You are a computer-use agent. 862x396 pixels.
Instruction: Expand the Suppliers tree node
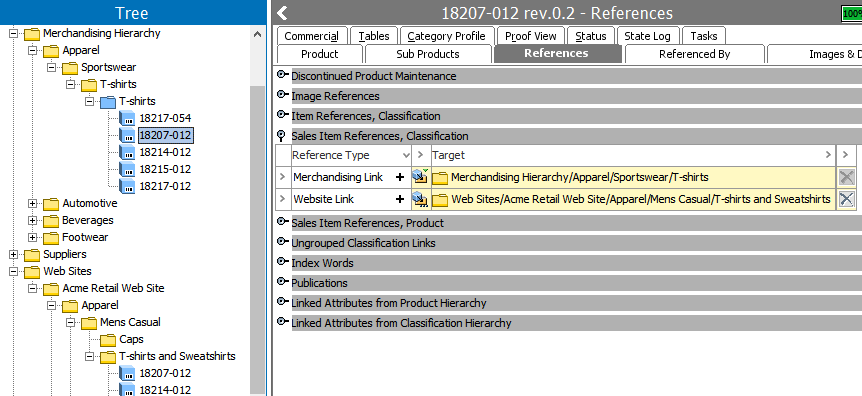coord(14,255)
